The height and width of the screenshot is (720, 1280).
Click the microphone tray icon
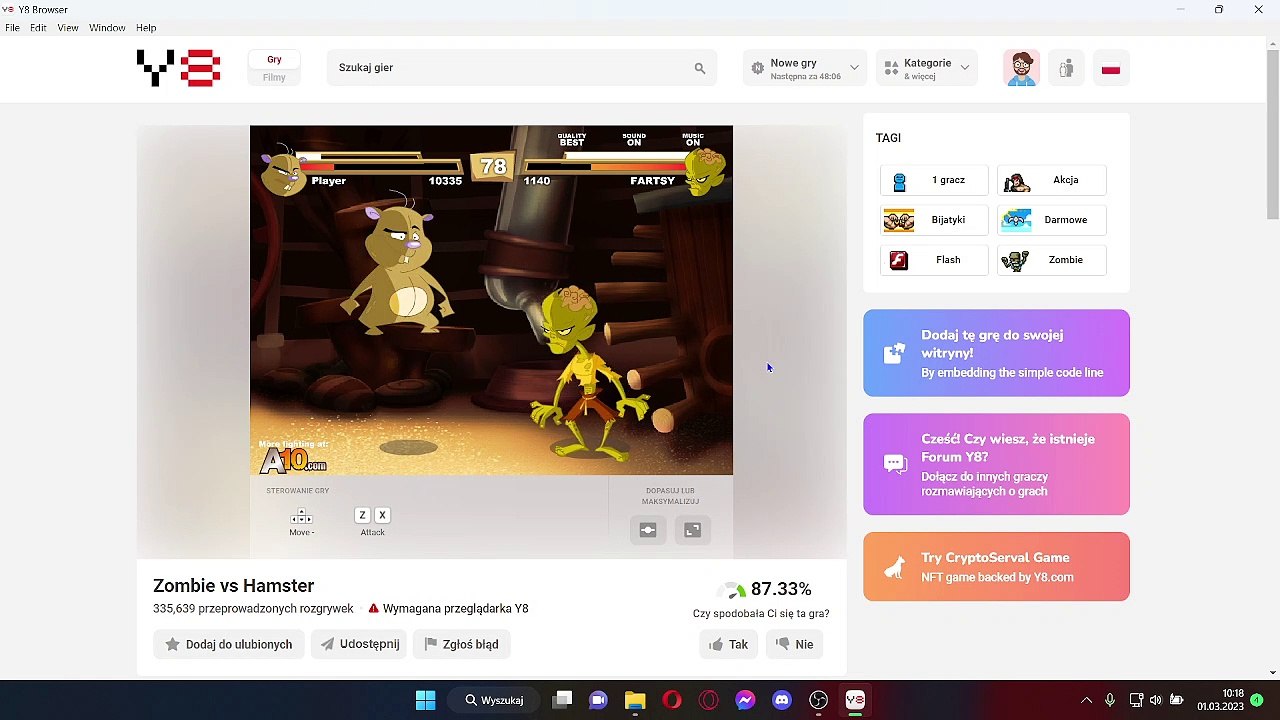point(1110,700)
